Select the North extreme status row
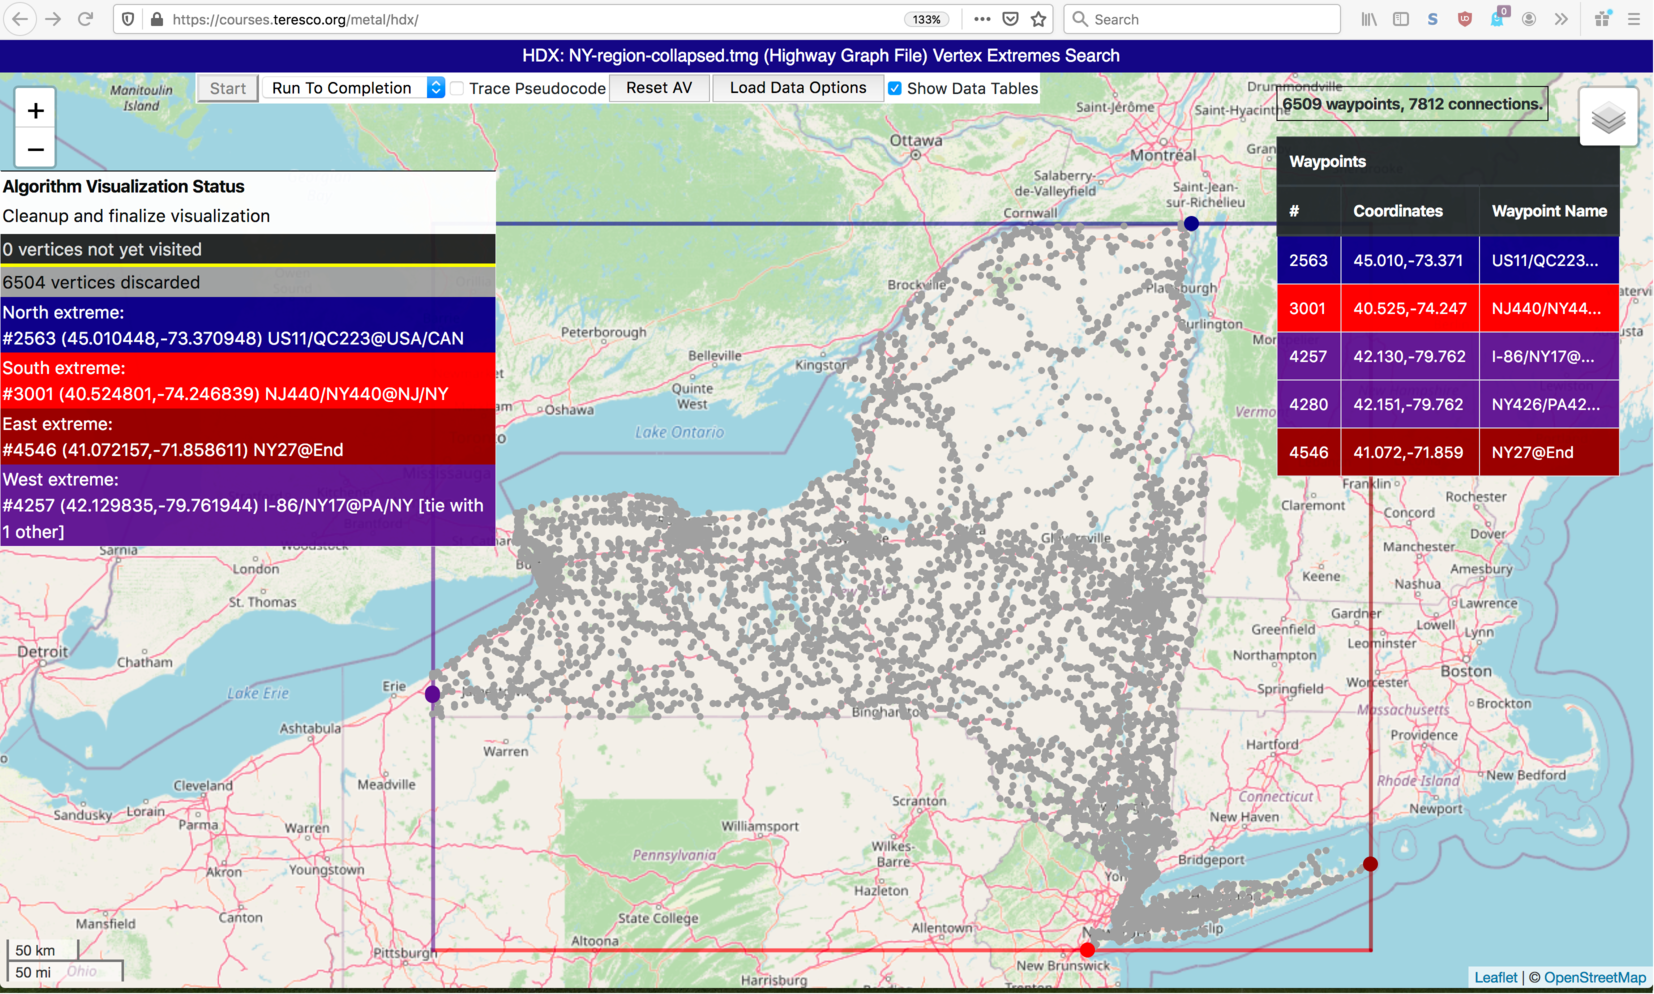Screen dimensions: 1654x994 pyautogui.click(x=248, y=325)
